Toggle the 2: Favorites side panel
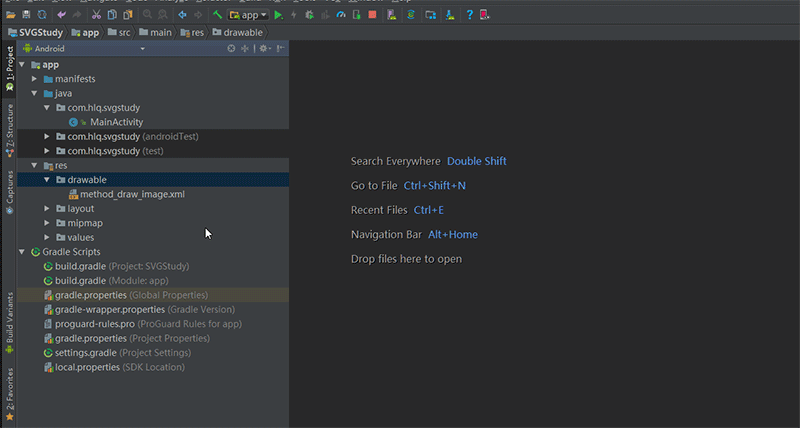Image resolution: width=800 pixels, height=428 pixels. 9,393
